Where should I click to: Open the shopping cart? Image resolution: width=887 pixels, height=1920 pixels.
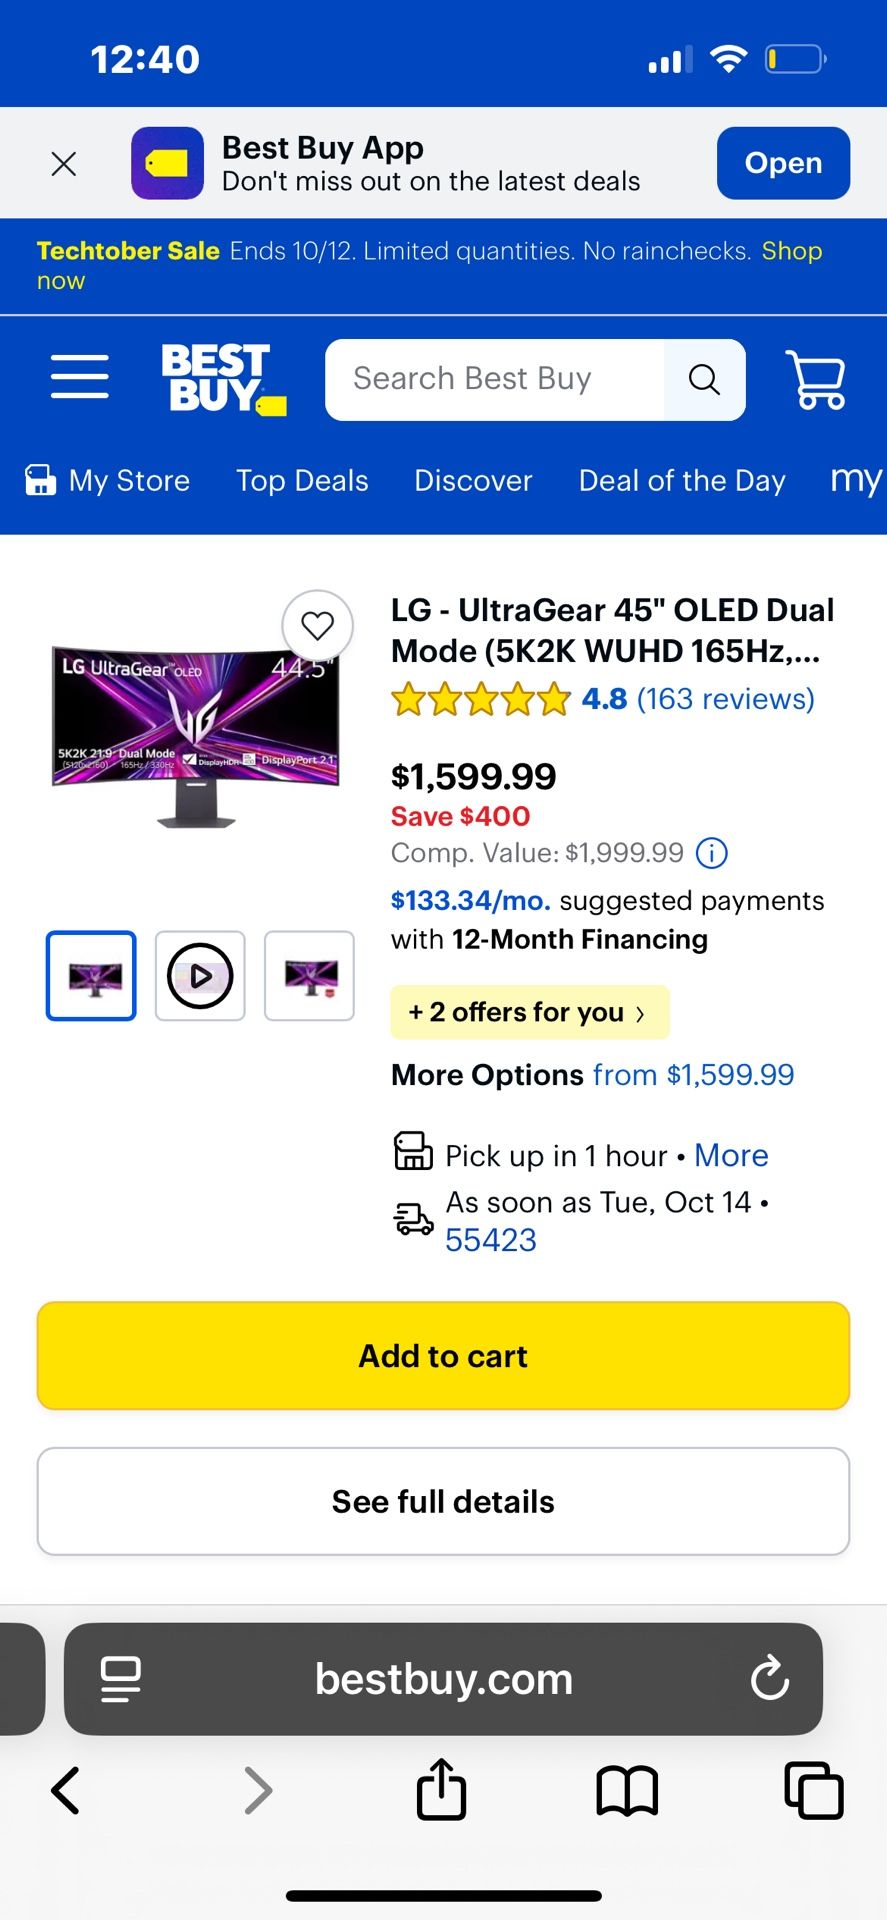click(x=816, y=379)
